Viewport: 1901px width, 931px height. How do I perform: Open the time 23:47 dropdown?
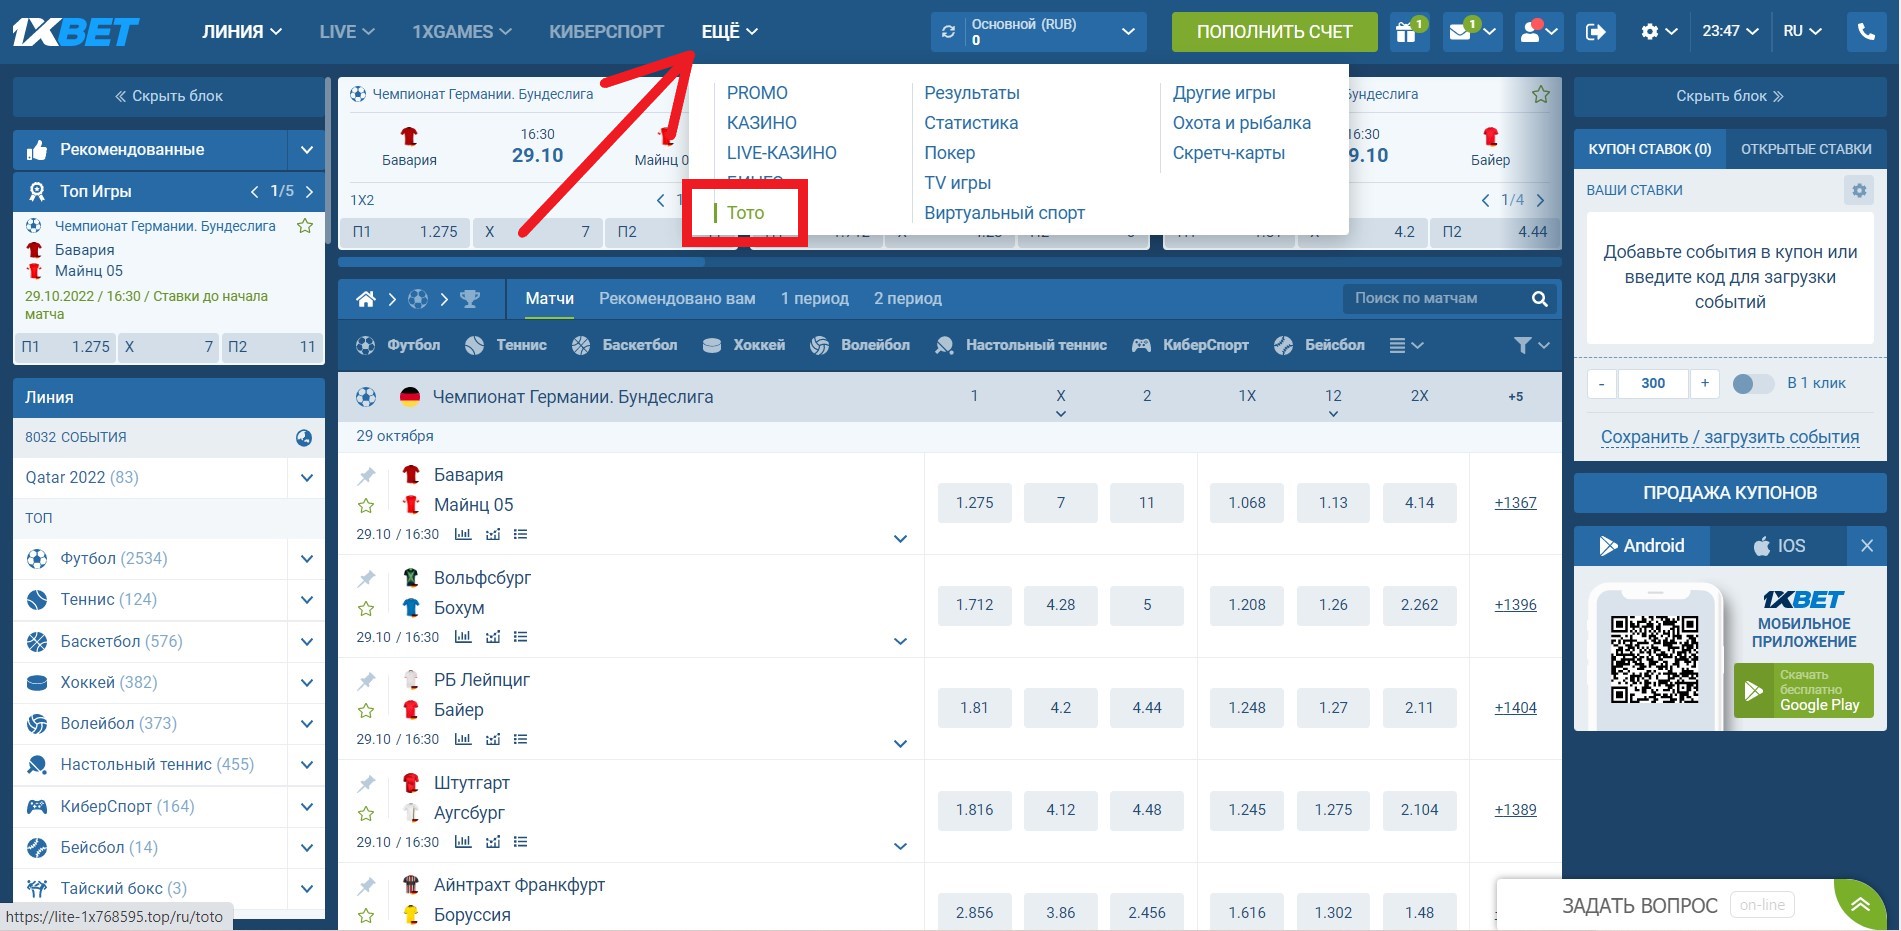1730,32
